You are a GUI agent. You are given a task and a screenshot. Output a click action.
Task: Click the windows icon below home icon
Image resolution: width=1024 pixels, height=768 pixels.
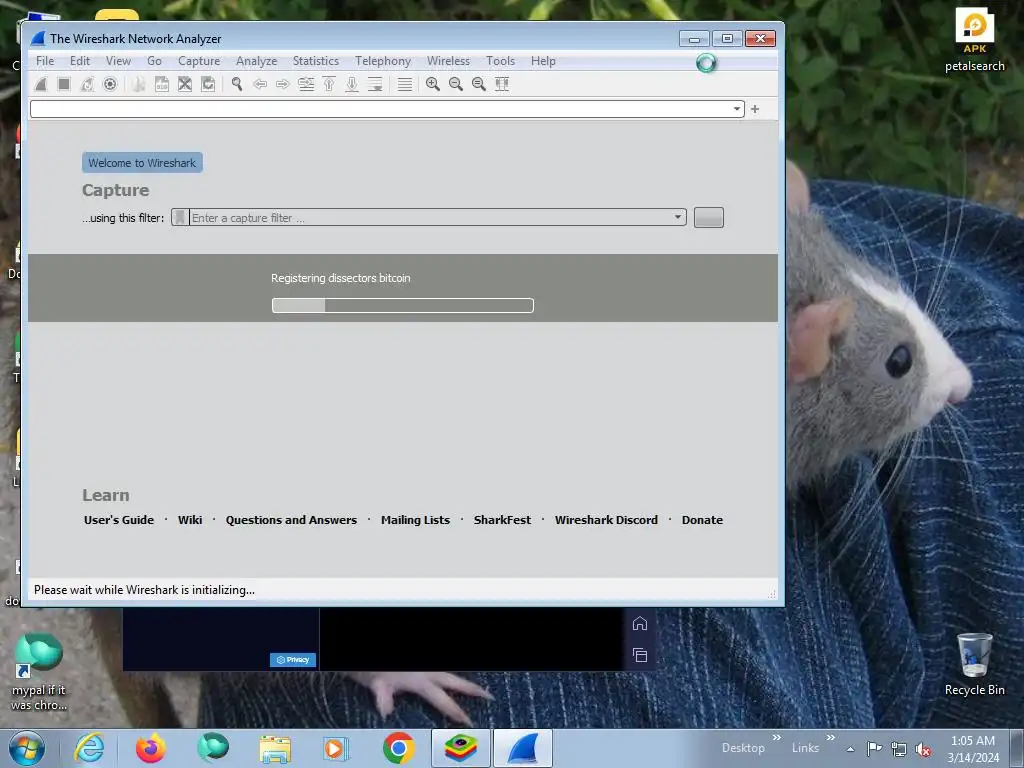(640, 655)
